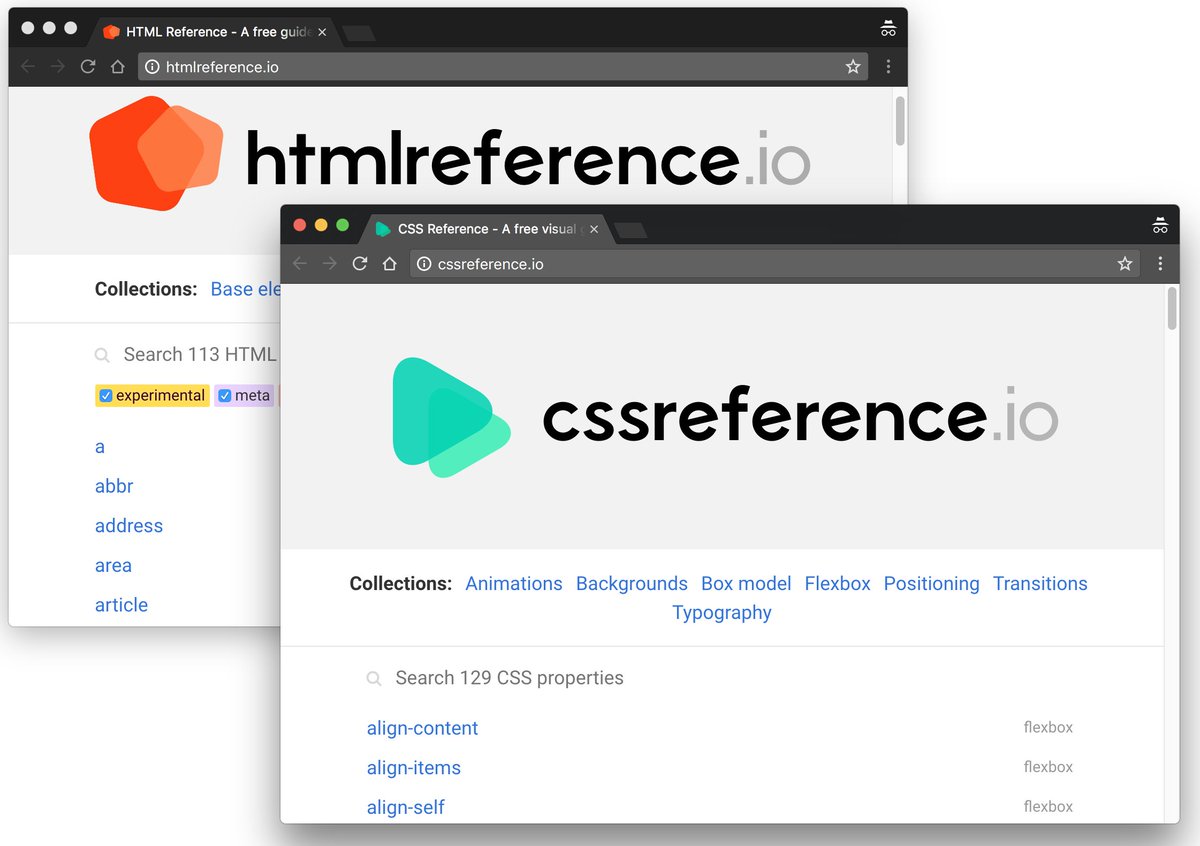Reload the cssreference.io page
This screenshot has width=1200, height=846.
point(360,264)
